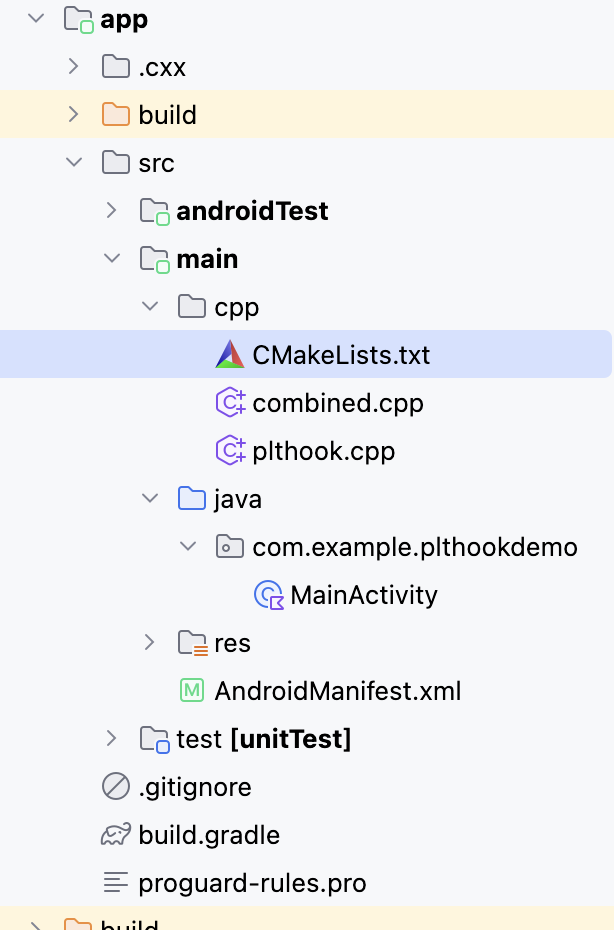This screenshot has height=930, width=614.
Task: Select MainActivity in the project tree
Action: tap(364, 595)
